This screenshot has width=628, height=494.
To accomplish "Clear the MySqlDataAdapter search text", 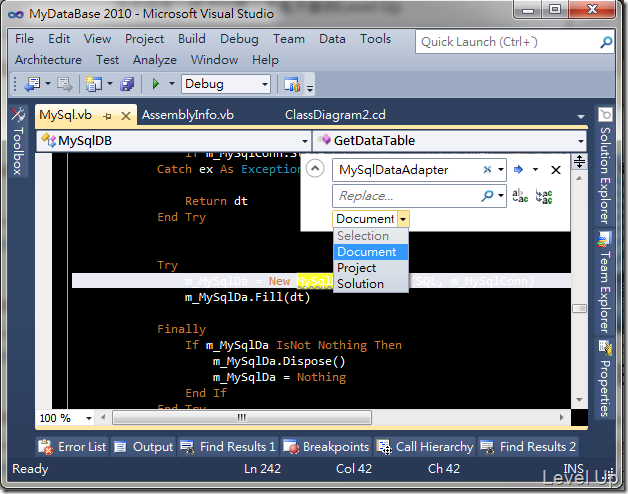I will click(x=487, y=169).
